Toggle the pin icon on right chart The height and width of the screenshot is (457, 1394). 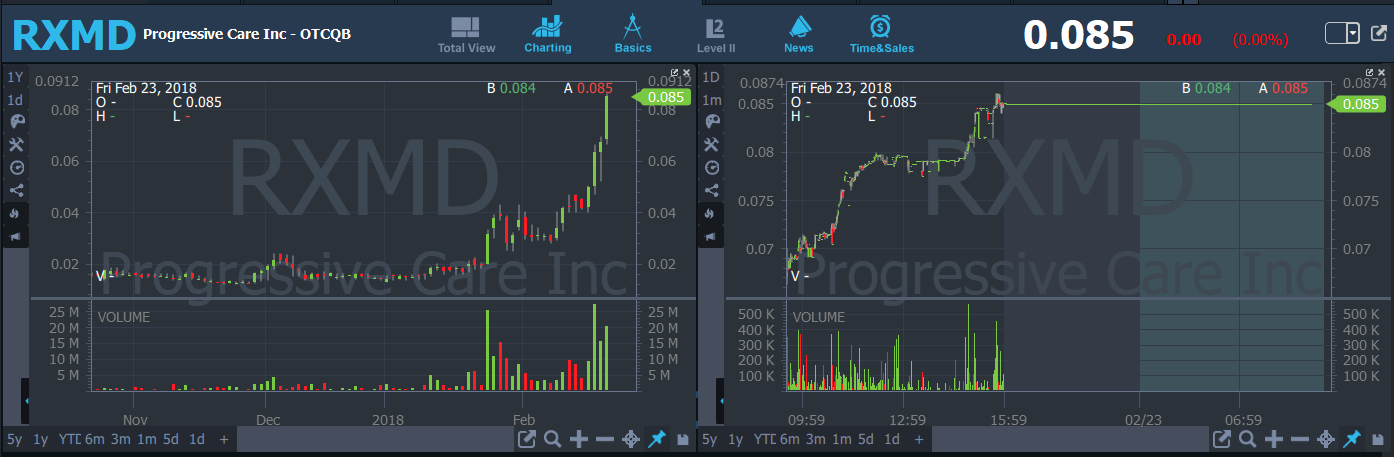point(1352,439)
